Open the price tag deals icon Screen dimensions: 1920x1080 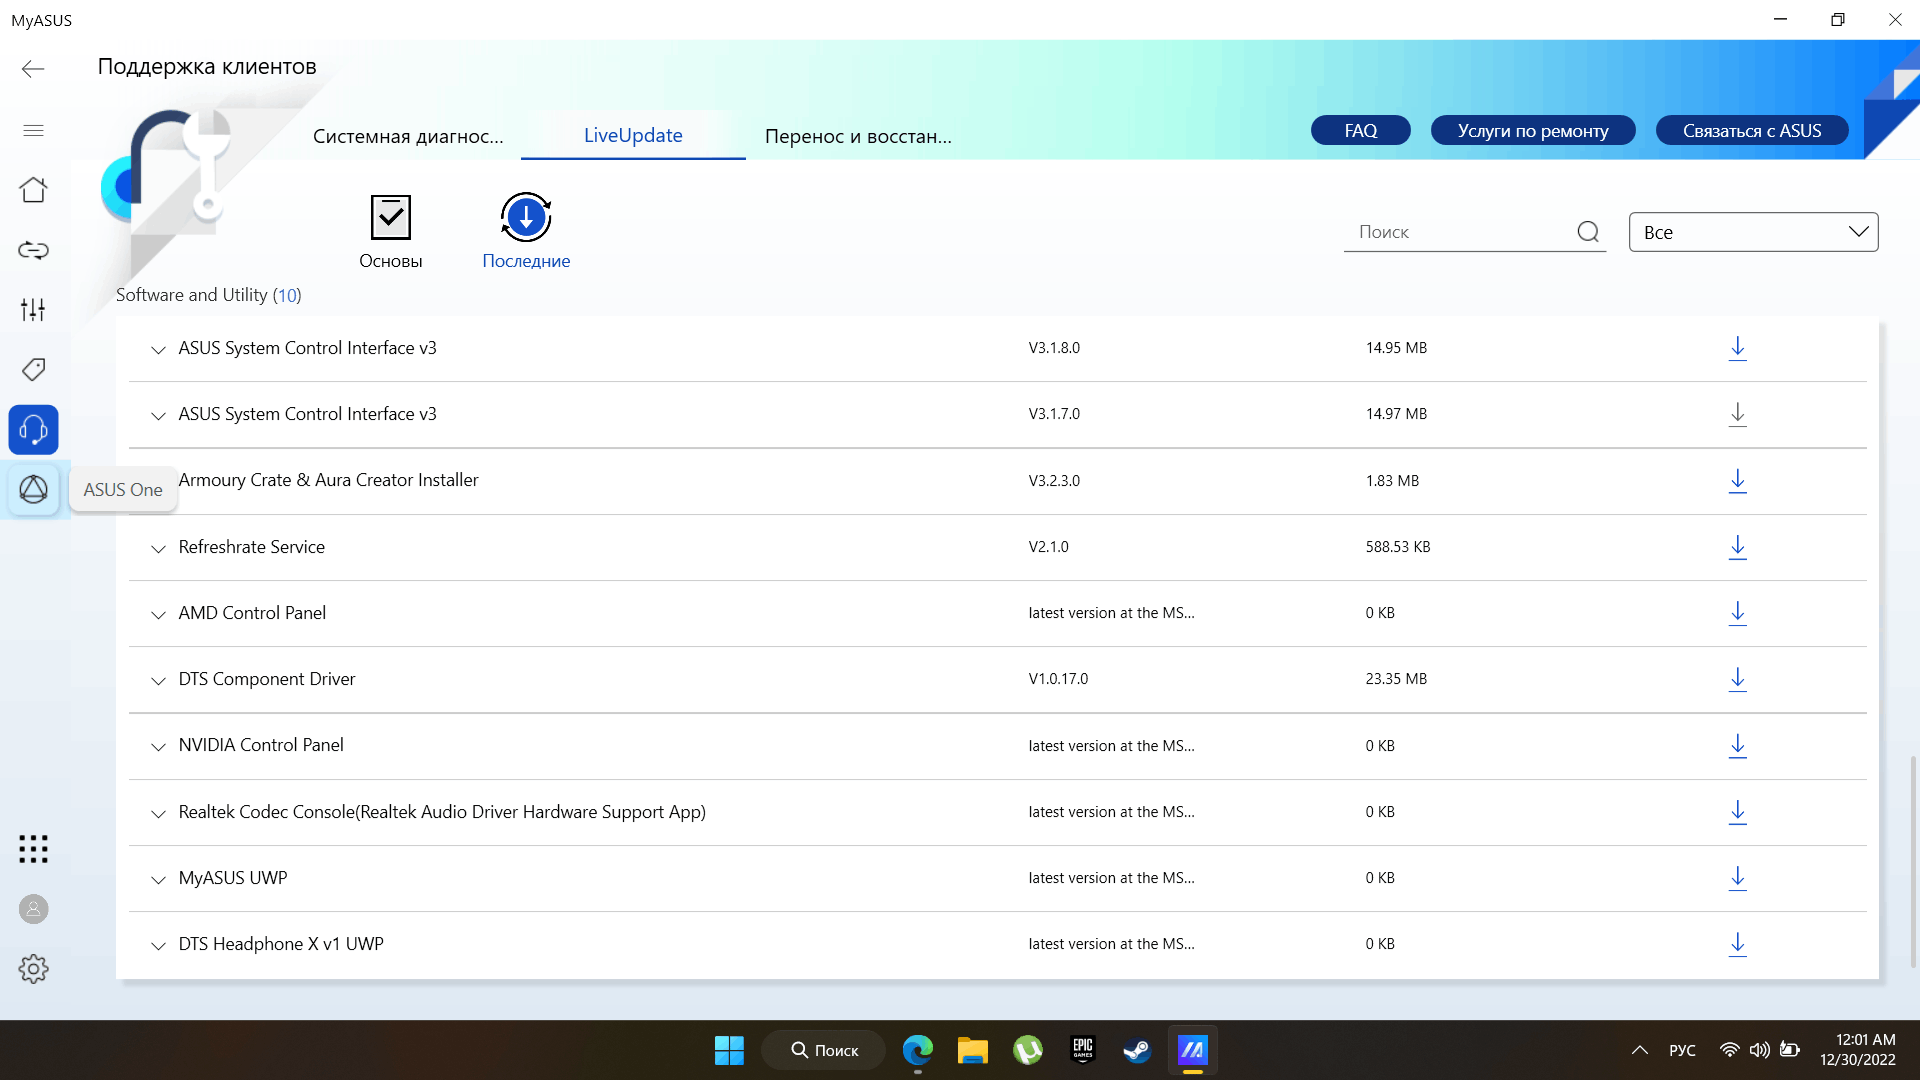pos(33,370)
